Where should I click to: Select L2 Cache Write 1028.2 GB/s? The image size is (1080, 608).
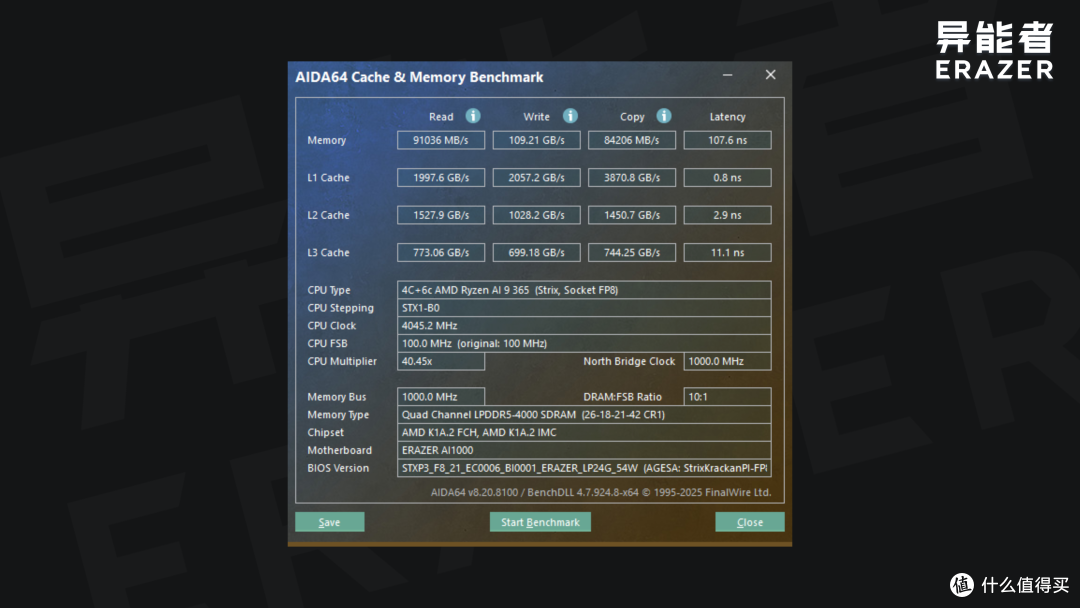click(x=537, y=215)
